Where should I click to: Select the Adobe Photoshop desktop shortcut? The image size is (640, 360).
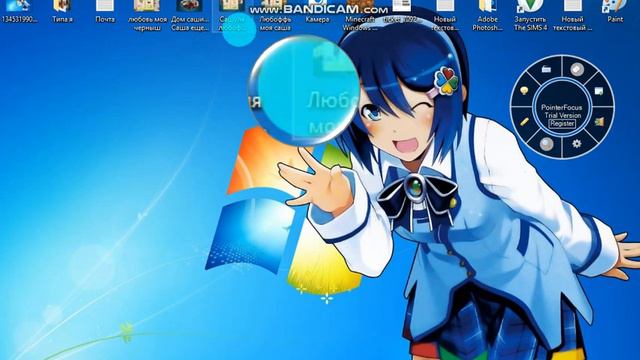[x=487, y=16]
